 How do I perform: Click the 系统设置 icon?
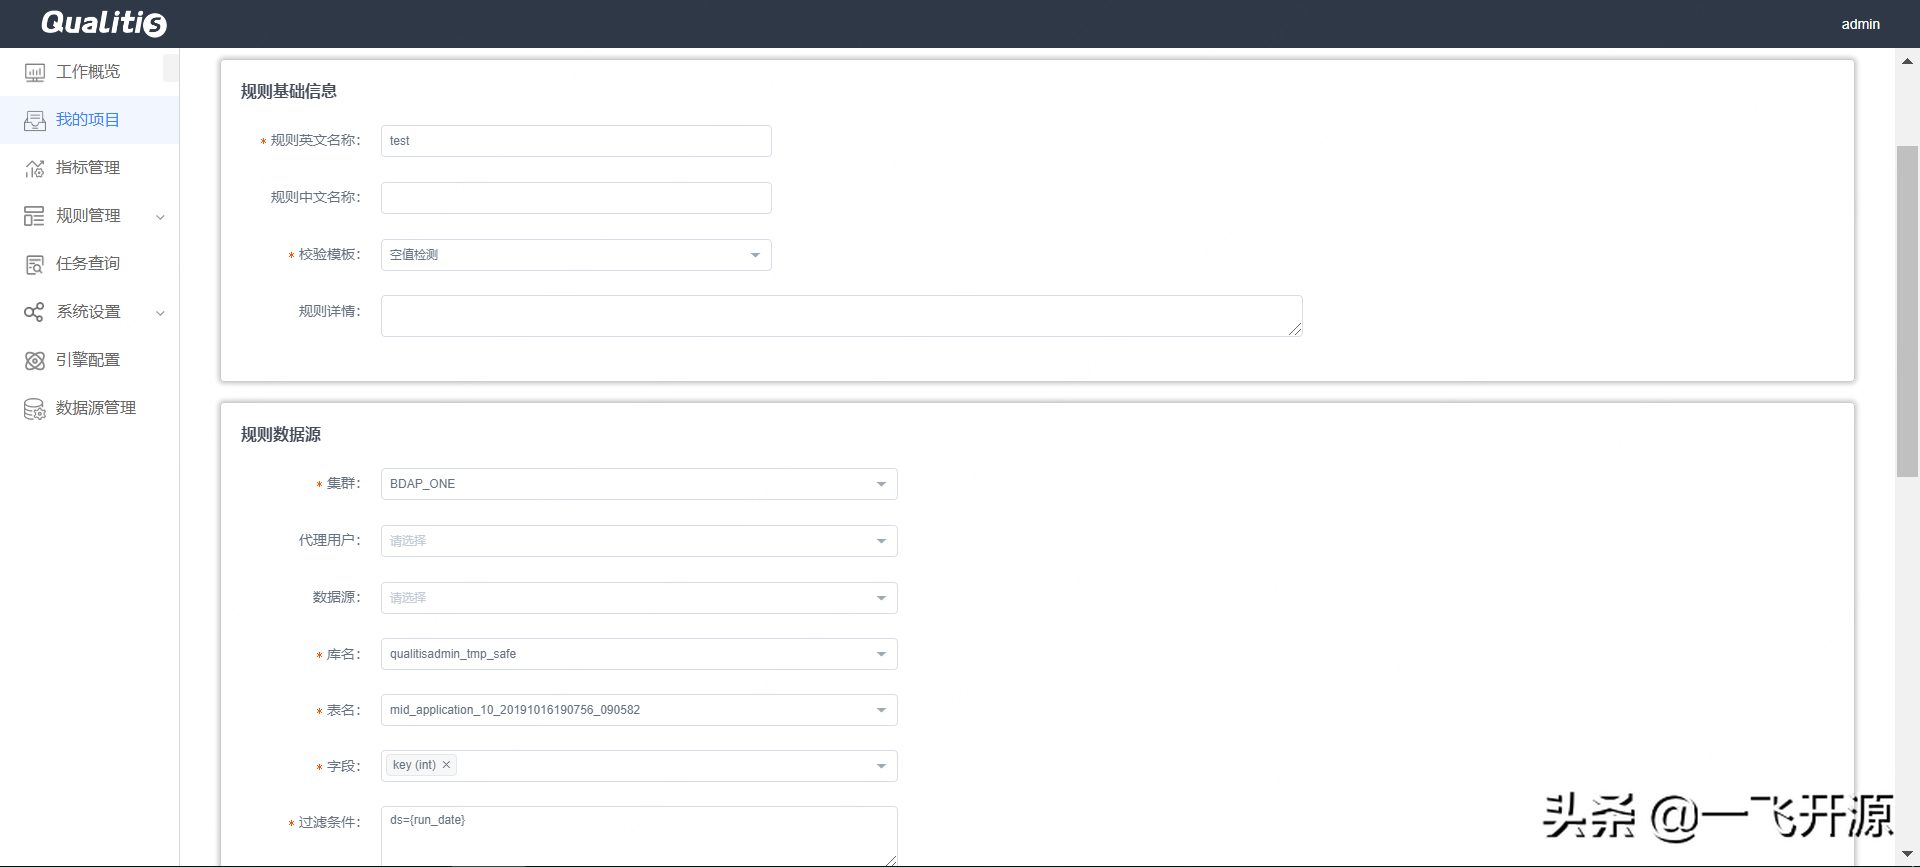coord(35,313)
